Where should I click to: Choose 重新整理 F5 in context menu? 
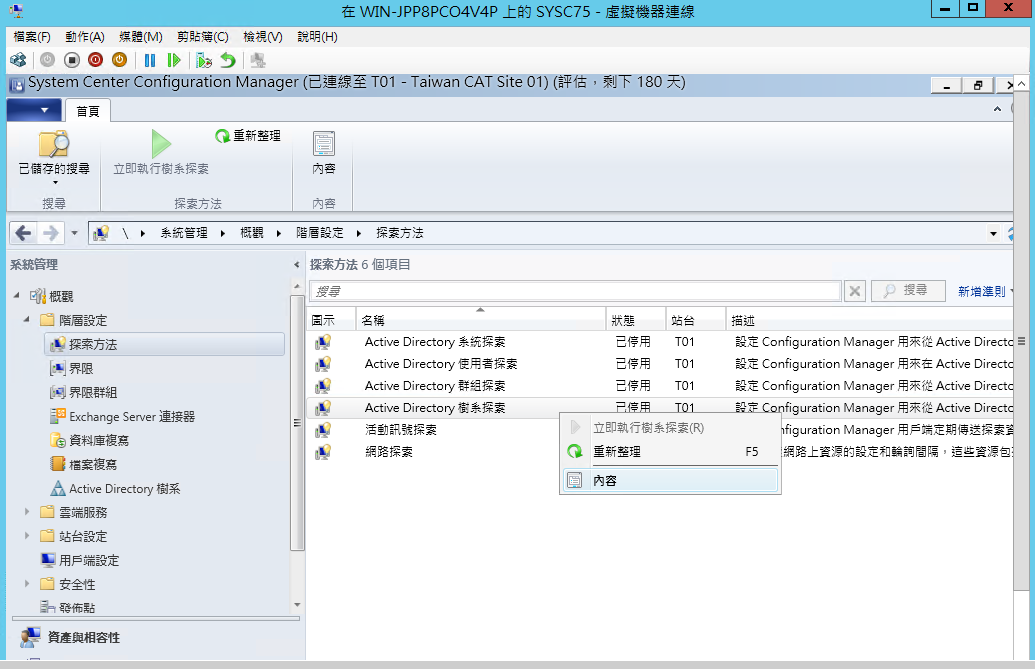point(670,452)
